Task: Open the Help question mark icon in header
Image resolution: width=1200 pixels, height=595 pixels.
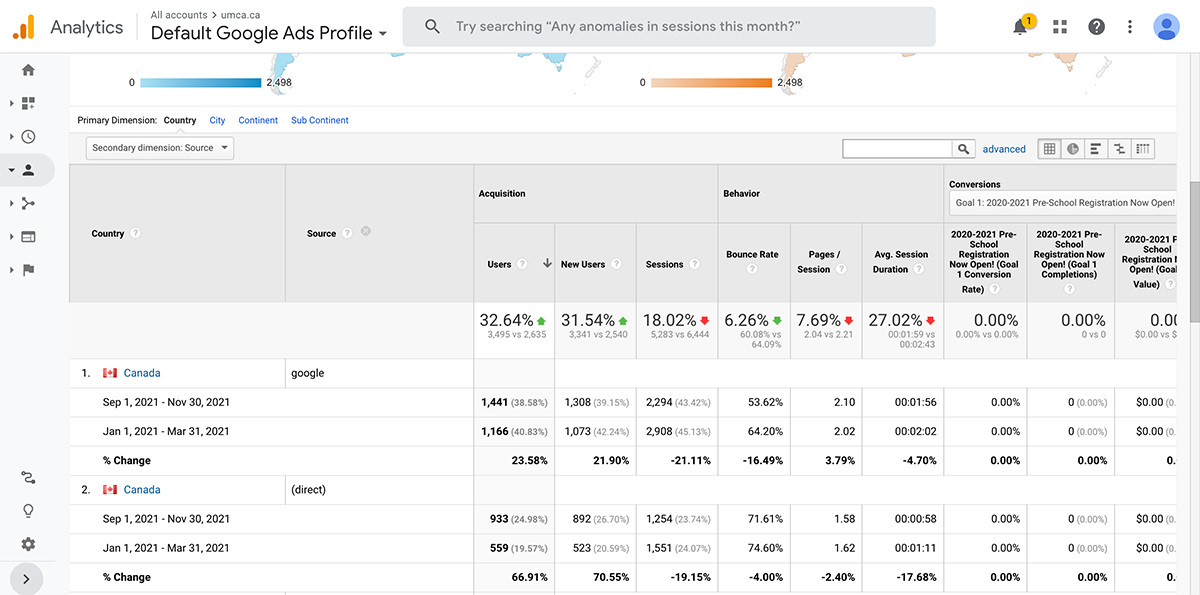Action: pyautogui.click(x=1097, y=27)
